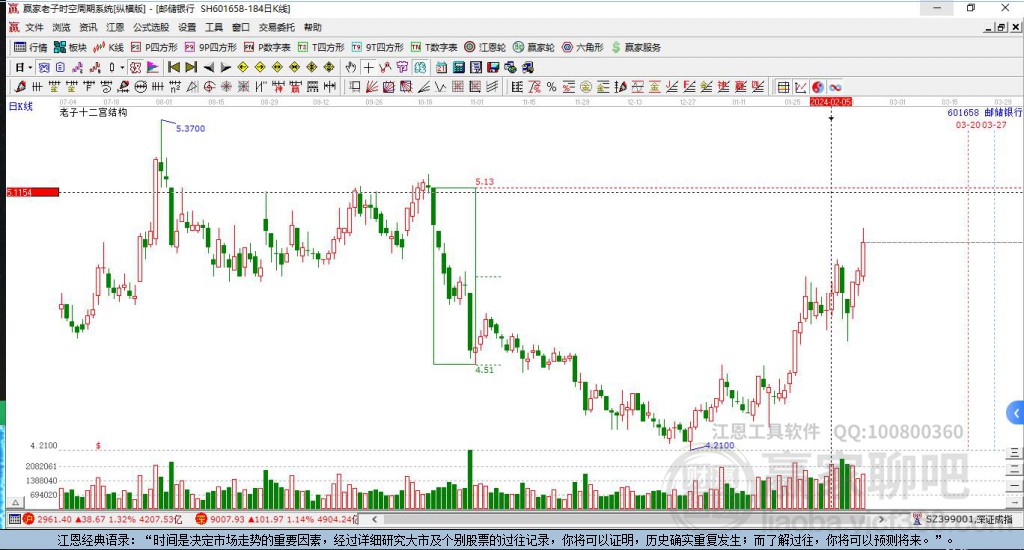Select the hand pan tool
The width and height of the screenshot is (1024, 550).
click(350, 67)
